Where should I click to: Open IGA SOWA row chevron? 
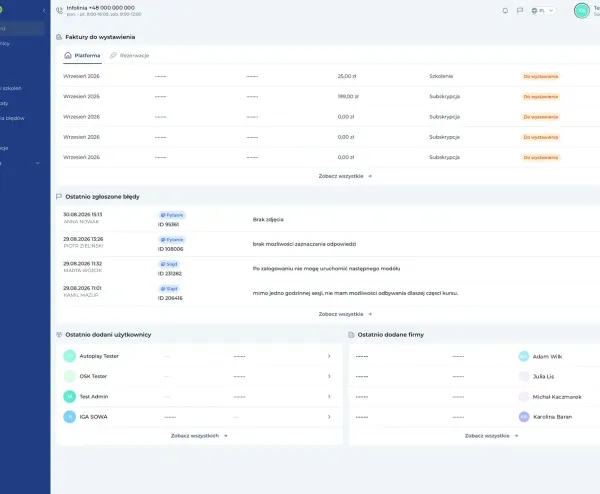(329, 417)
